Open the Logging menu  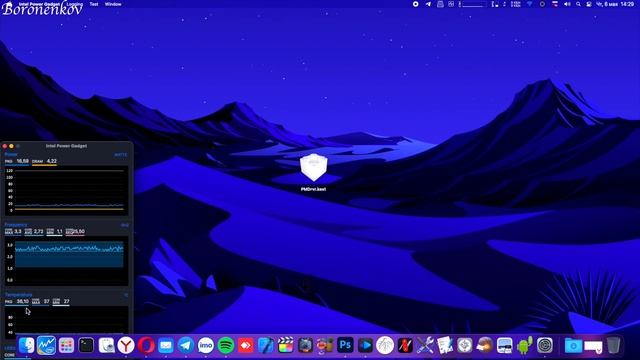(75, 4)
